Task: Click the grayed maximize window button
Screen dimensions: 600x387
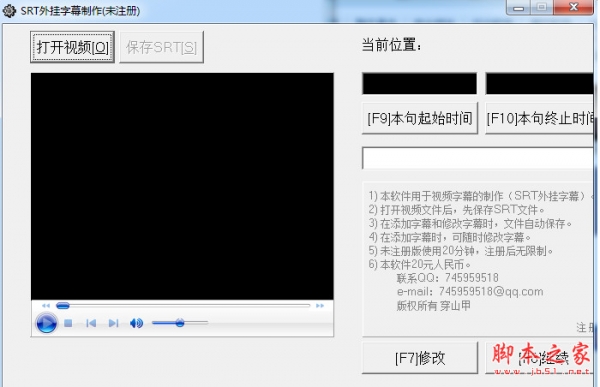Action: [541, 7]
